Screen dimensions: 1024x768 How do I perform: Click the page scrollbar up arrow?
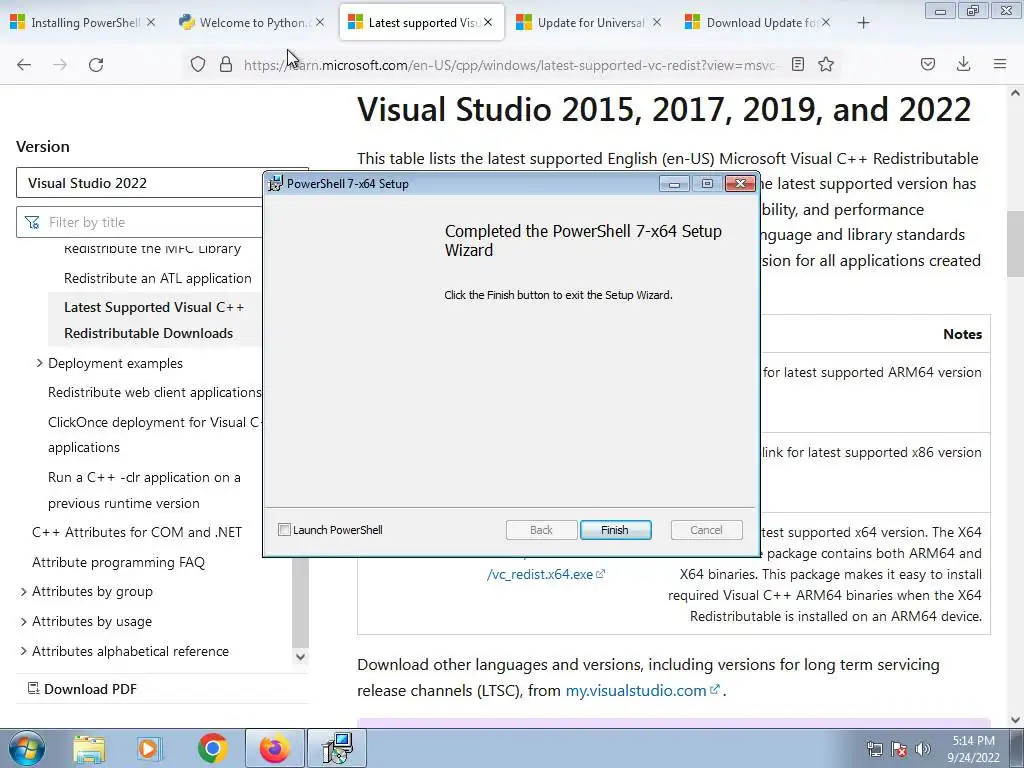1015,93
